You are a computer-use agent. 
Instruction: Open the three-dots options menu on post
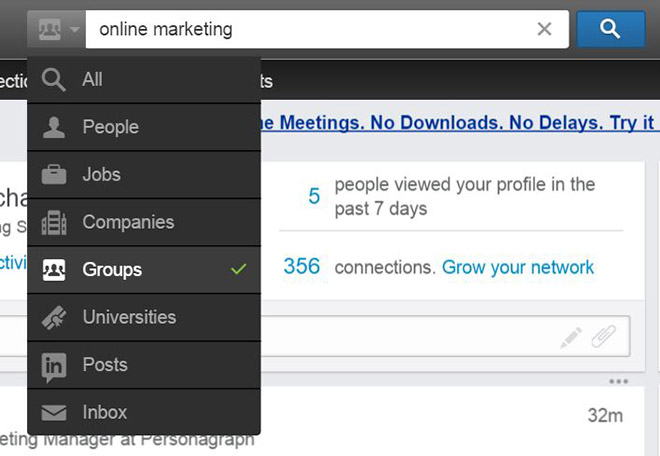point(618,382)
